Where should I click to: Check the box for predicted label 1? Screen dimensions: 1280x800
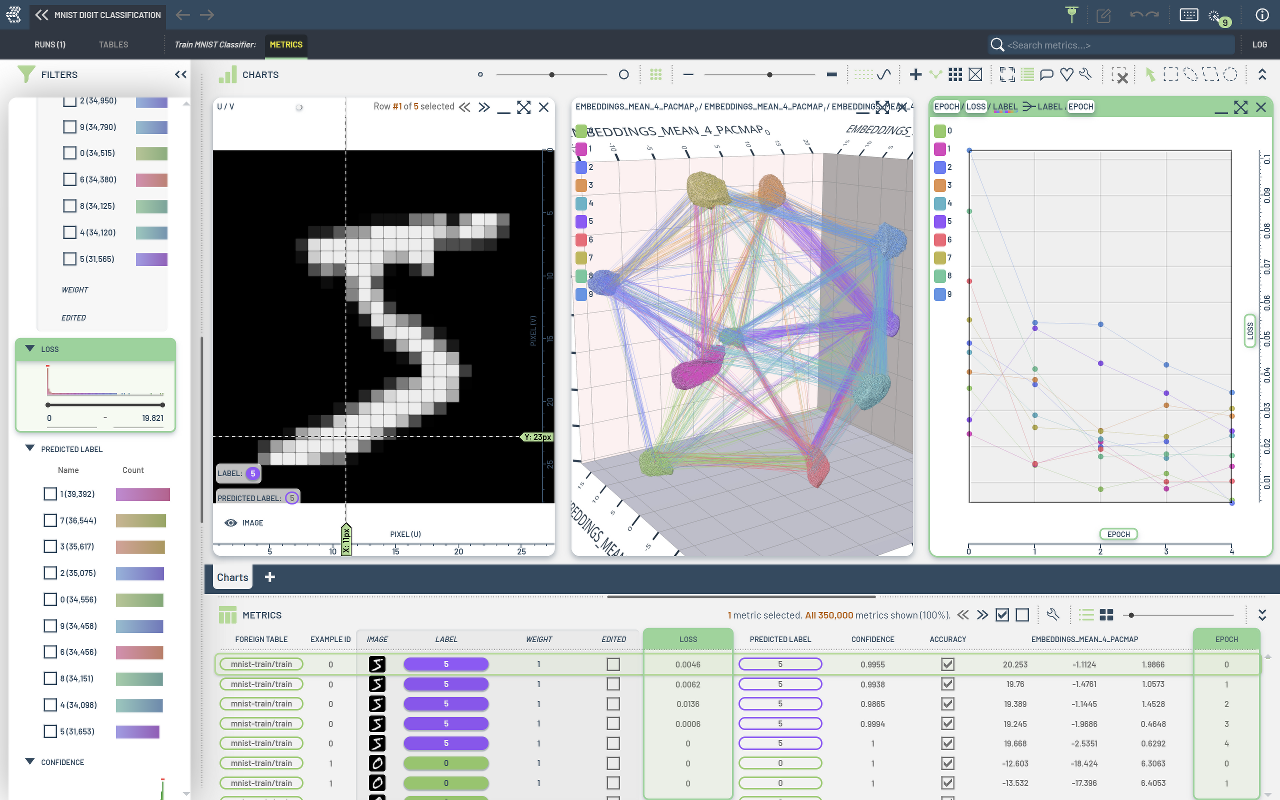(51, 494)
